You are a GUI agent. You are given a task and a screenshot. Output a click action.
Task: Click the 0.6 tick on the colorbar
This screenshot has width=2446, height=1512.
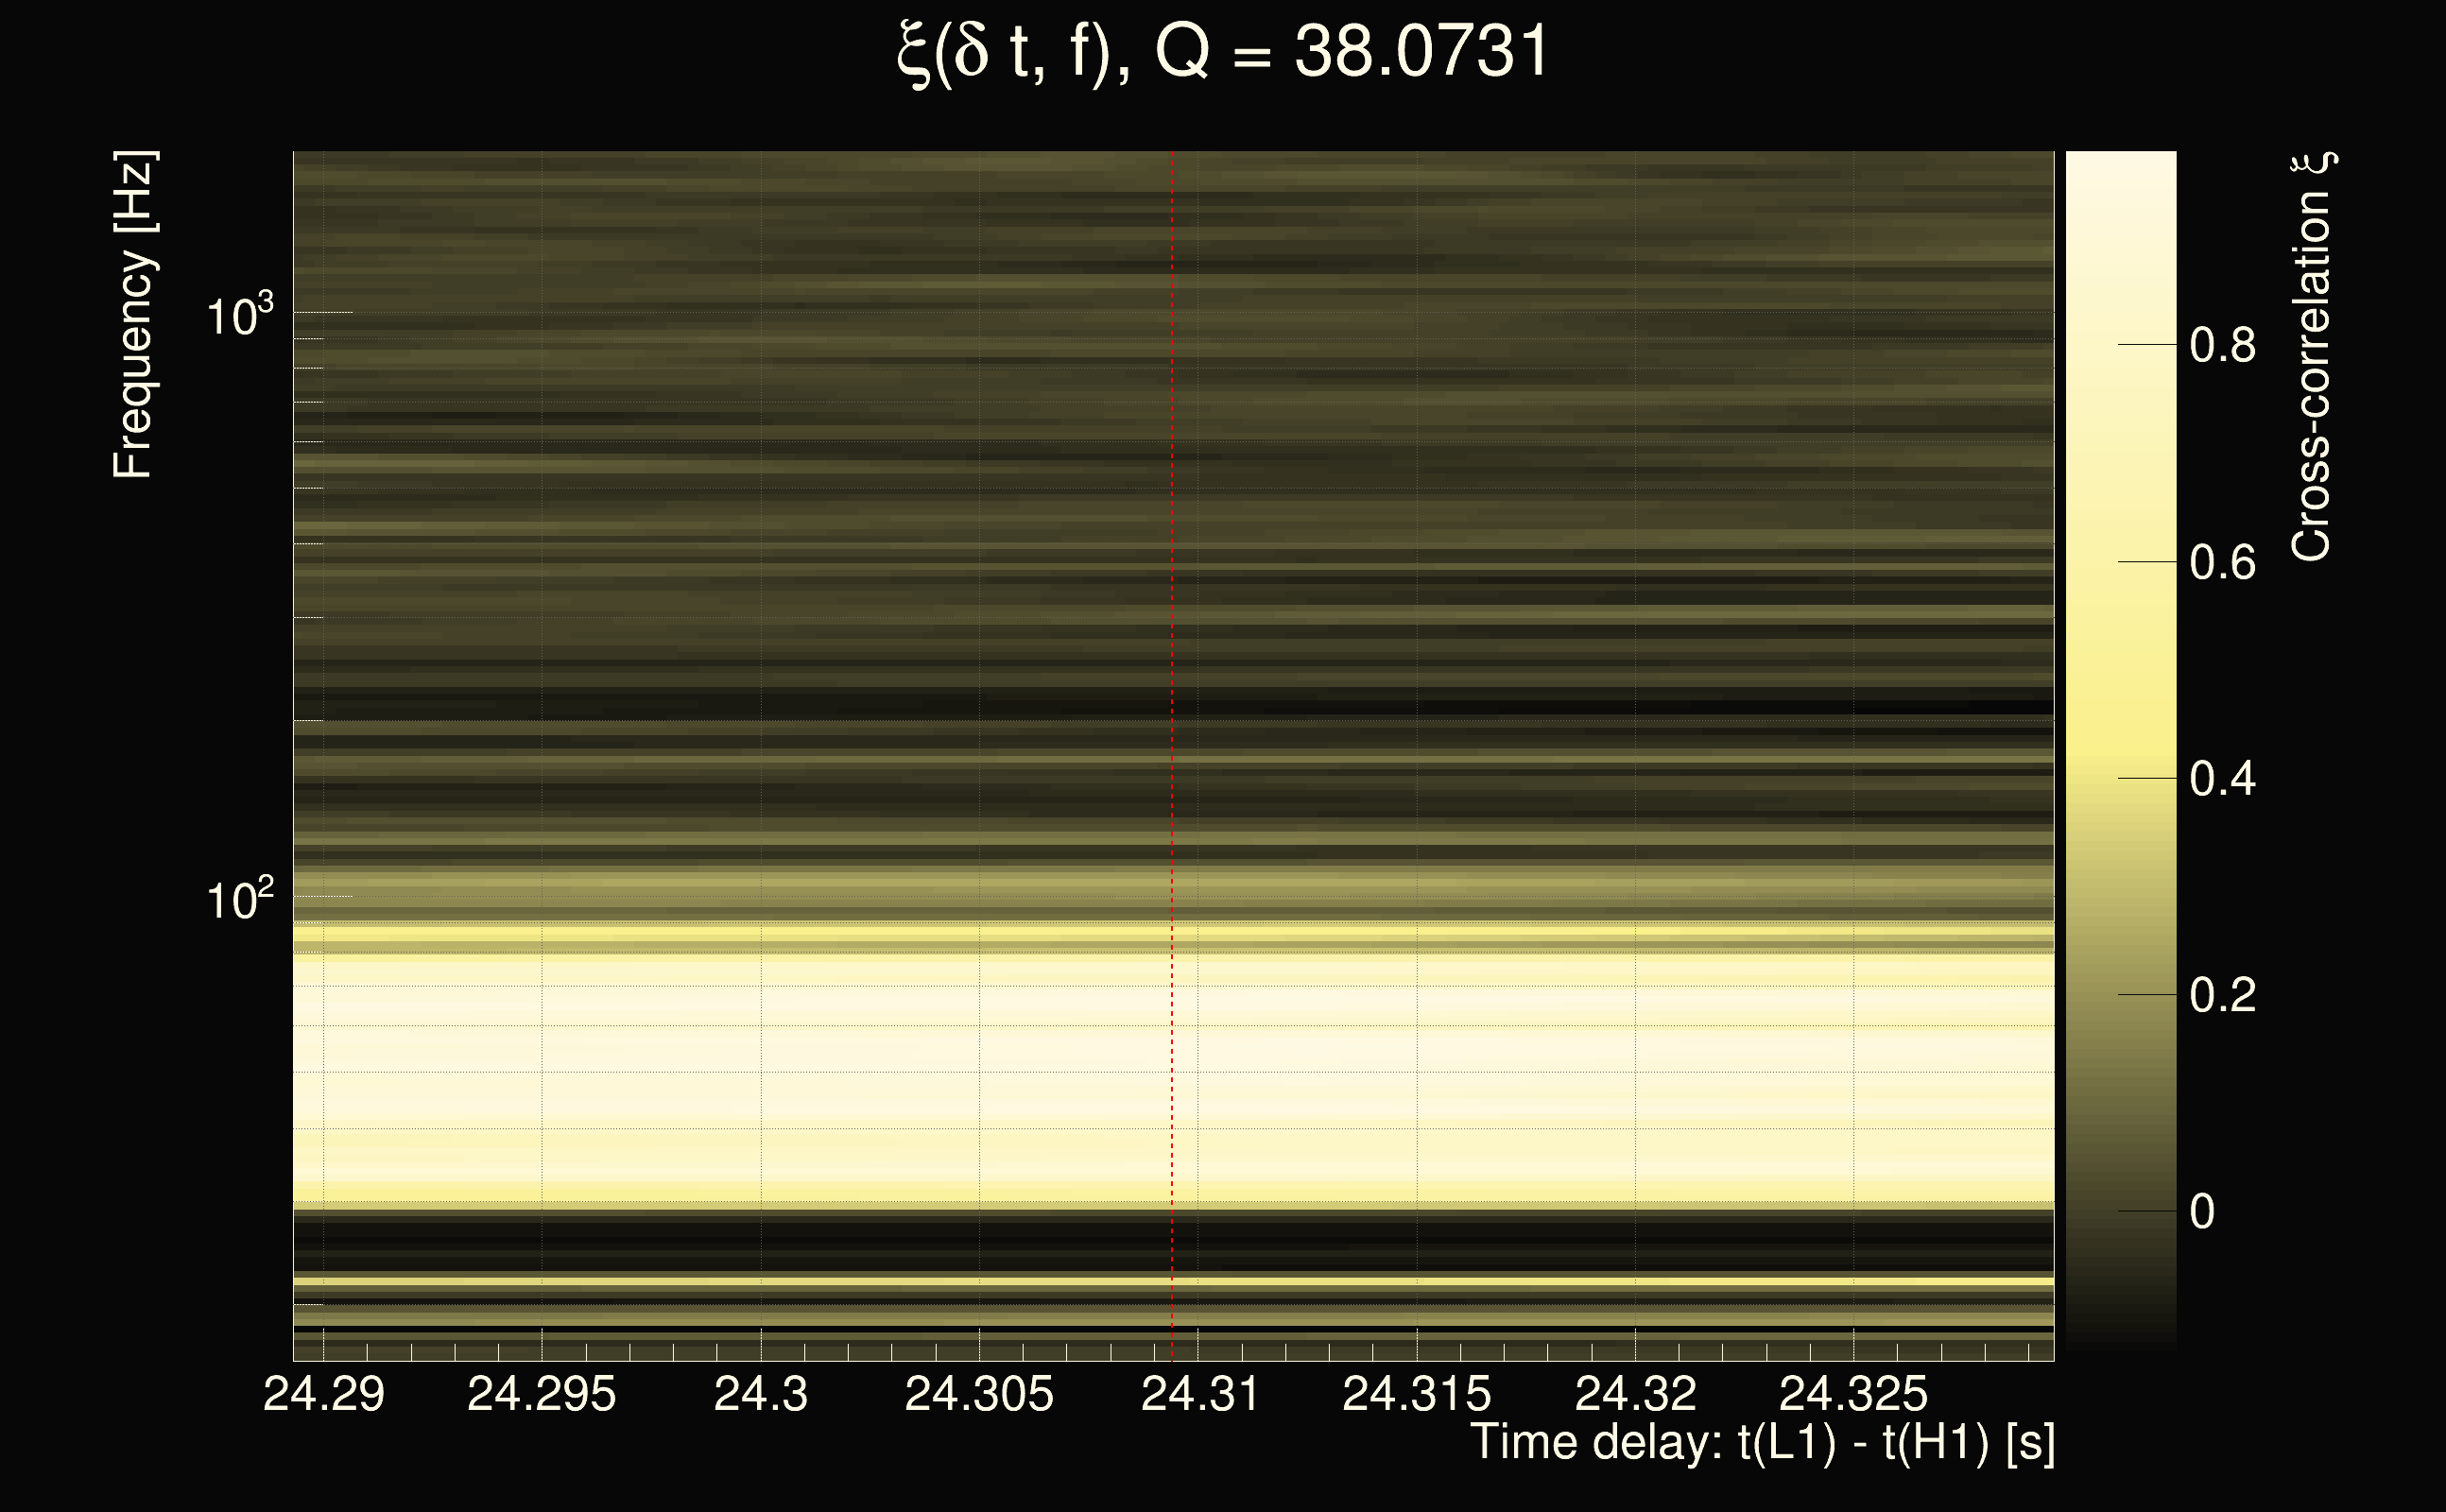click(2222, 562)
